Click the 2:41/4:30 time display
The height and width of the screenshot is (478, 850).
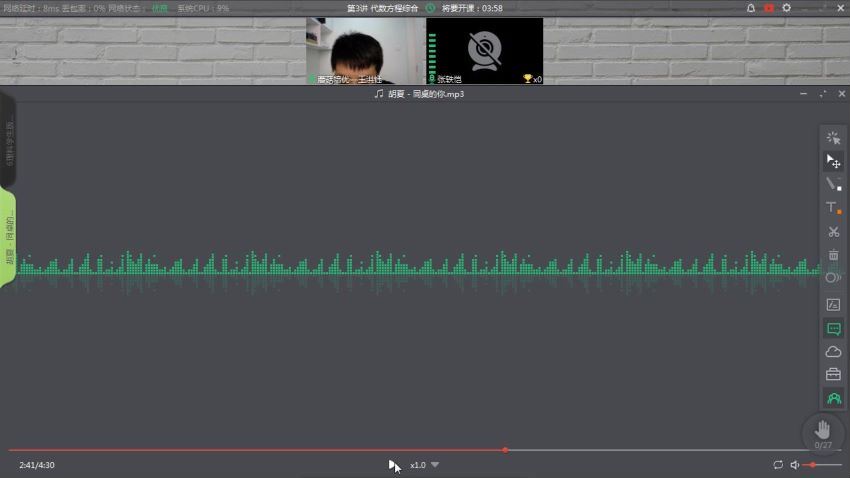click(37, 465)
